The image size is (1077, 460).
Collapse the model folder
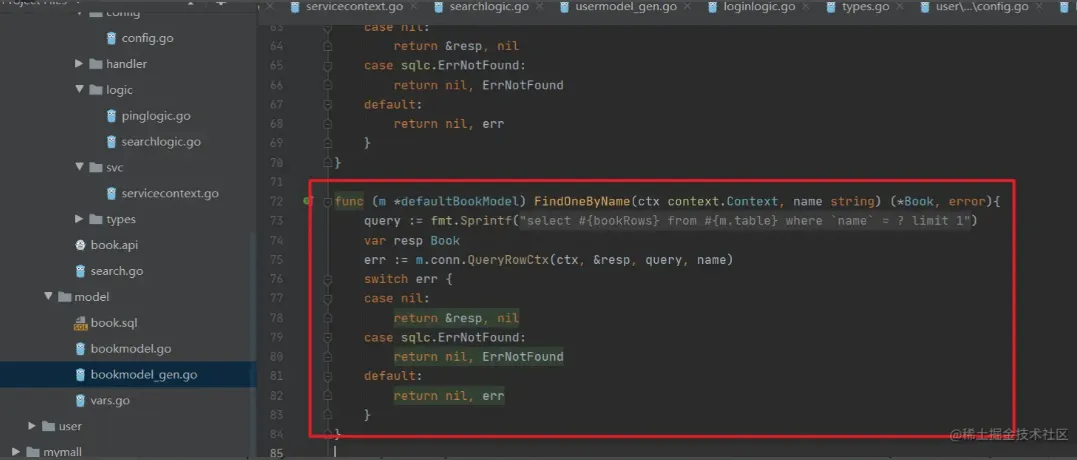(48, 297)
